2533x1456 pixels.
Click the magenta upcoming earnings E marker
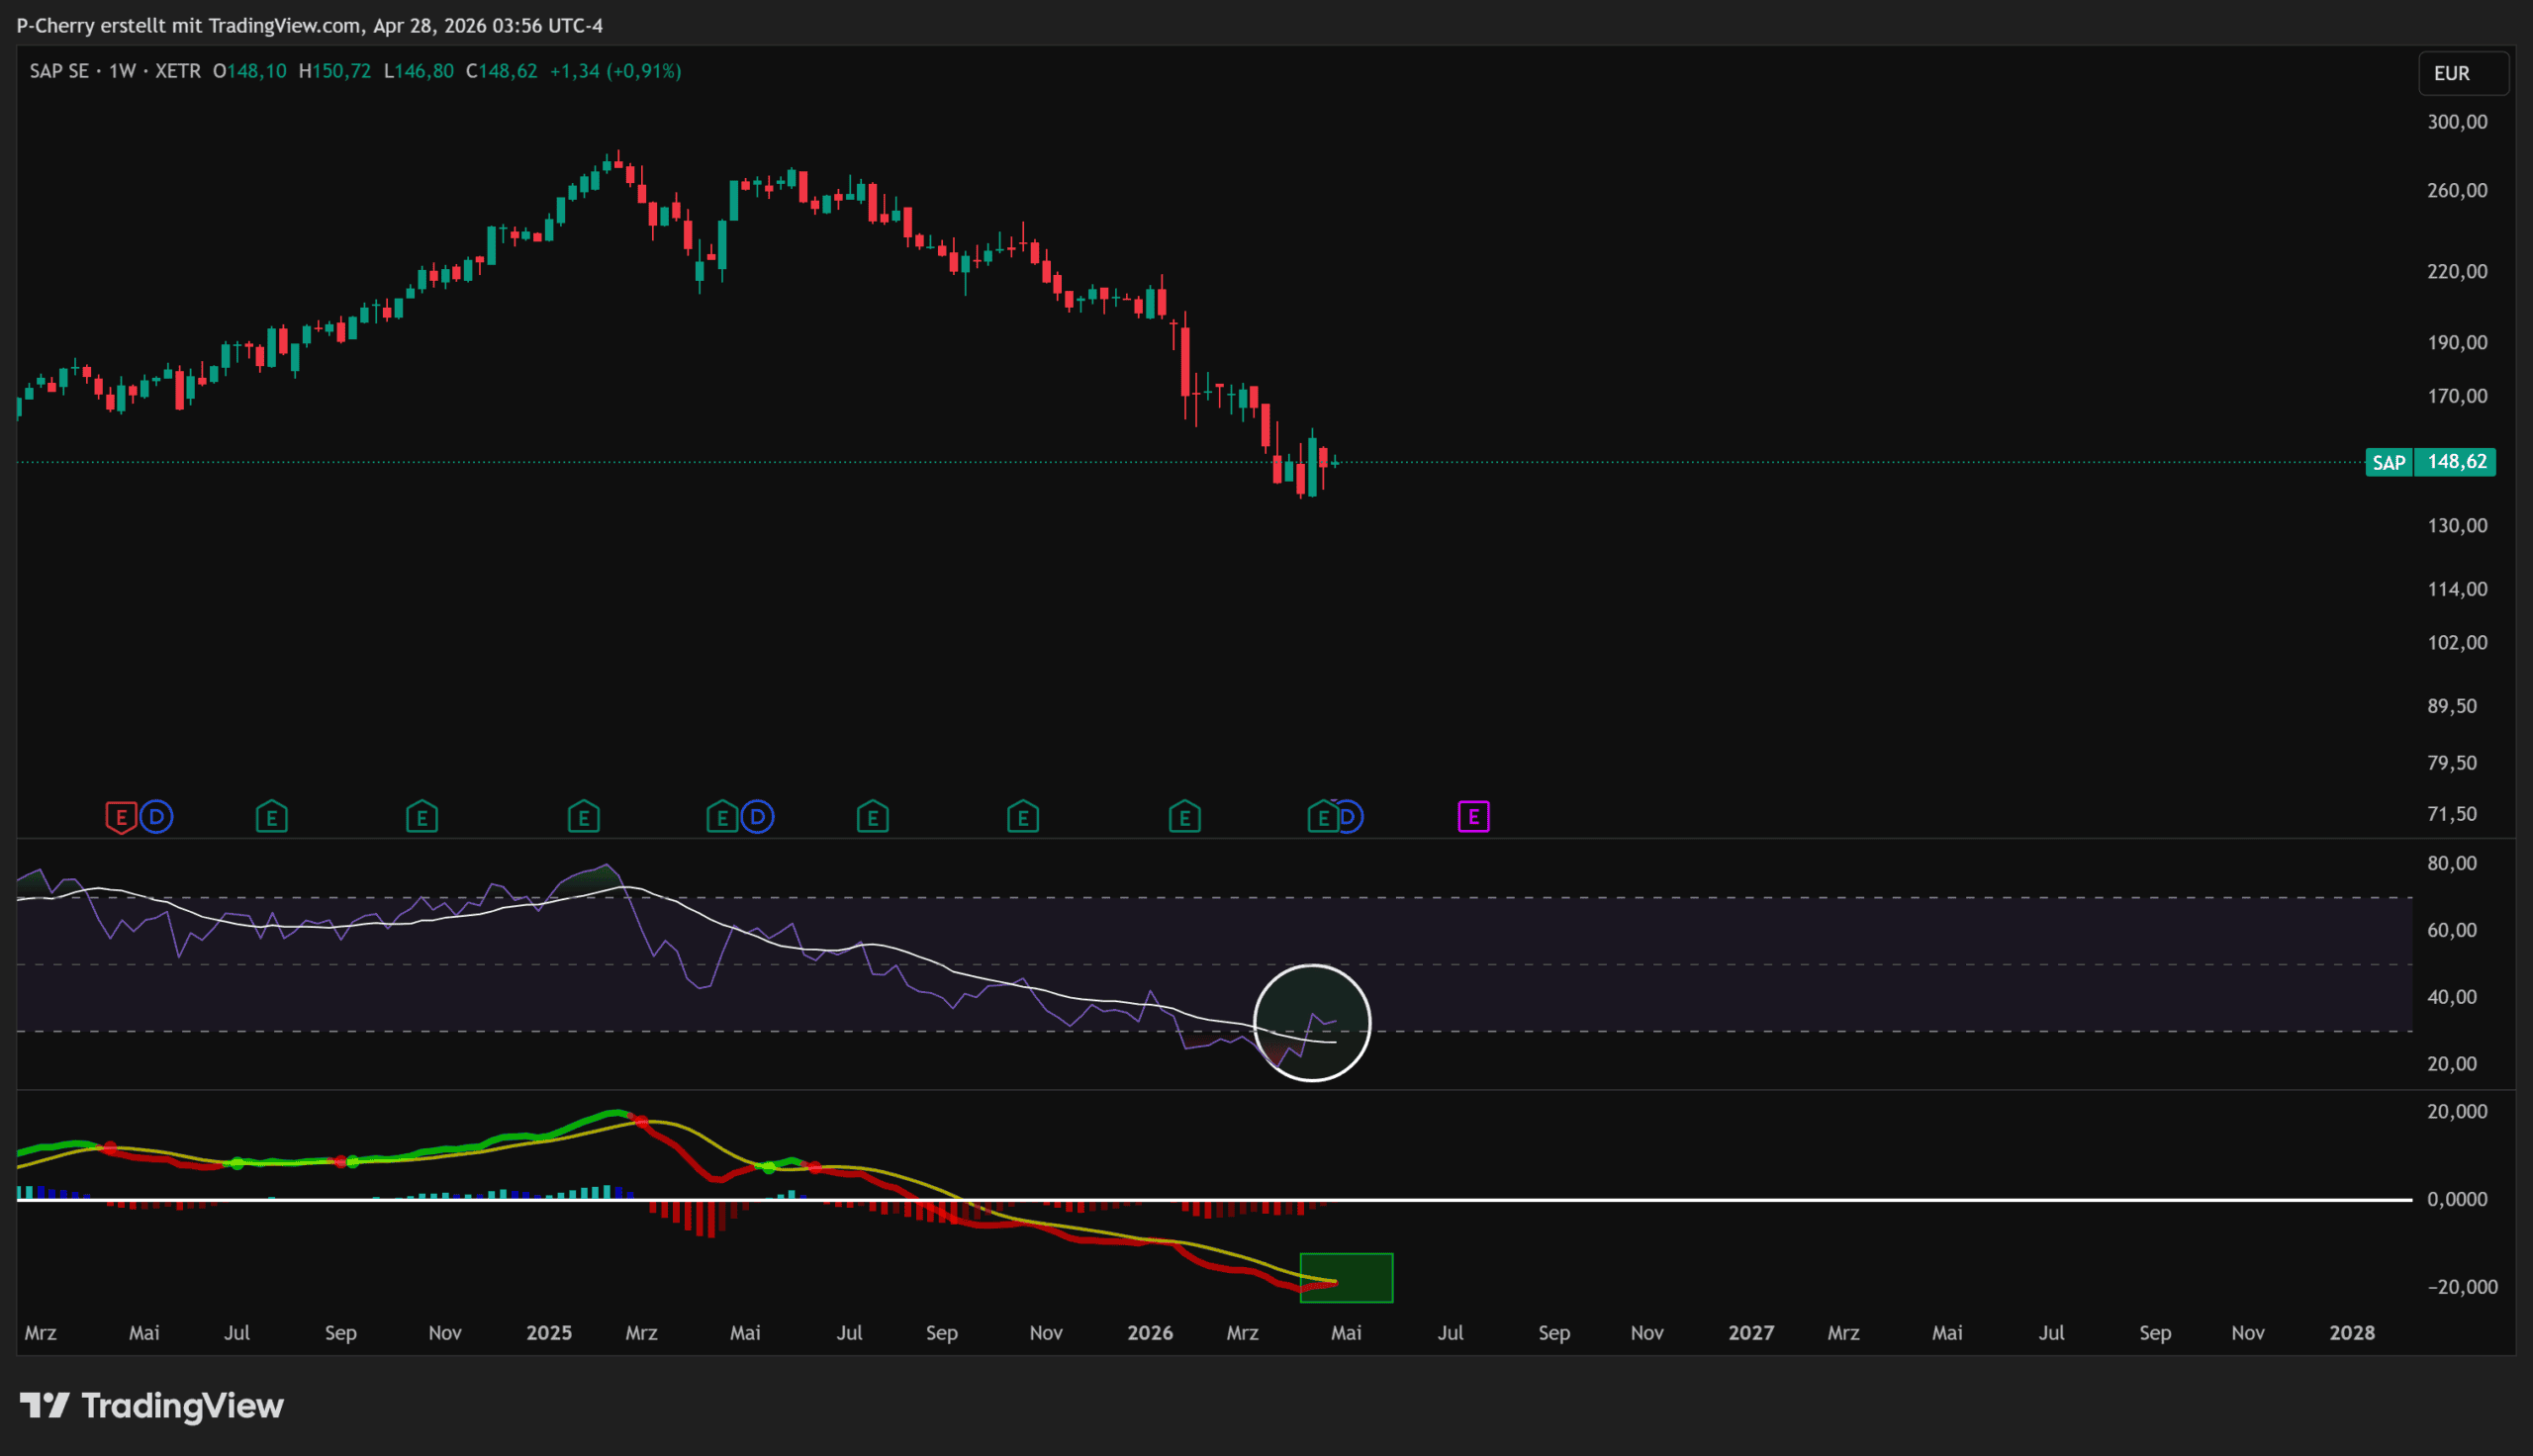pos(1473,817)
